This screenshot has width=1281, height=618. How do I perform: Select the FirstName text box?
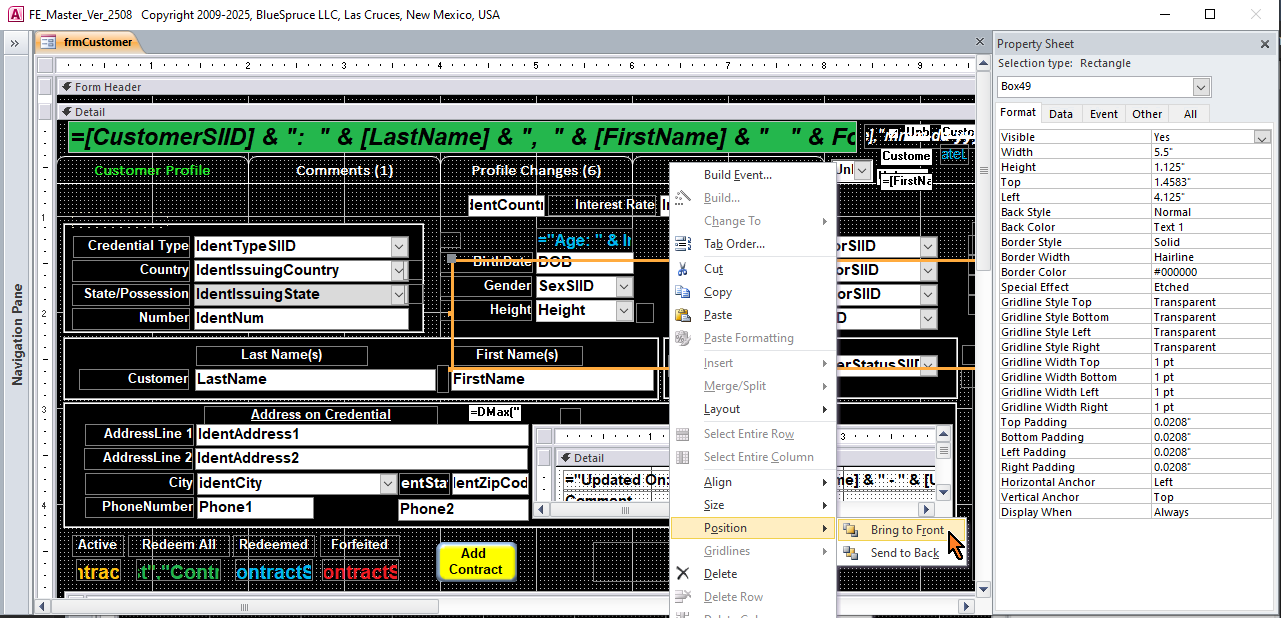click(x=552, y=379)
